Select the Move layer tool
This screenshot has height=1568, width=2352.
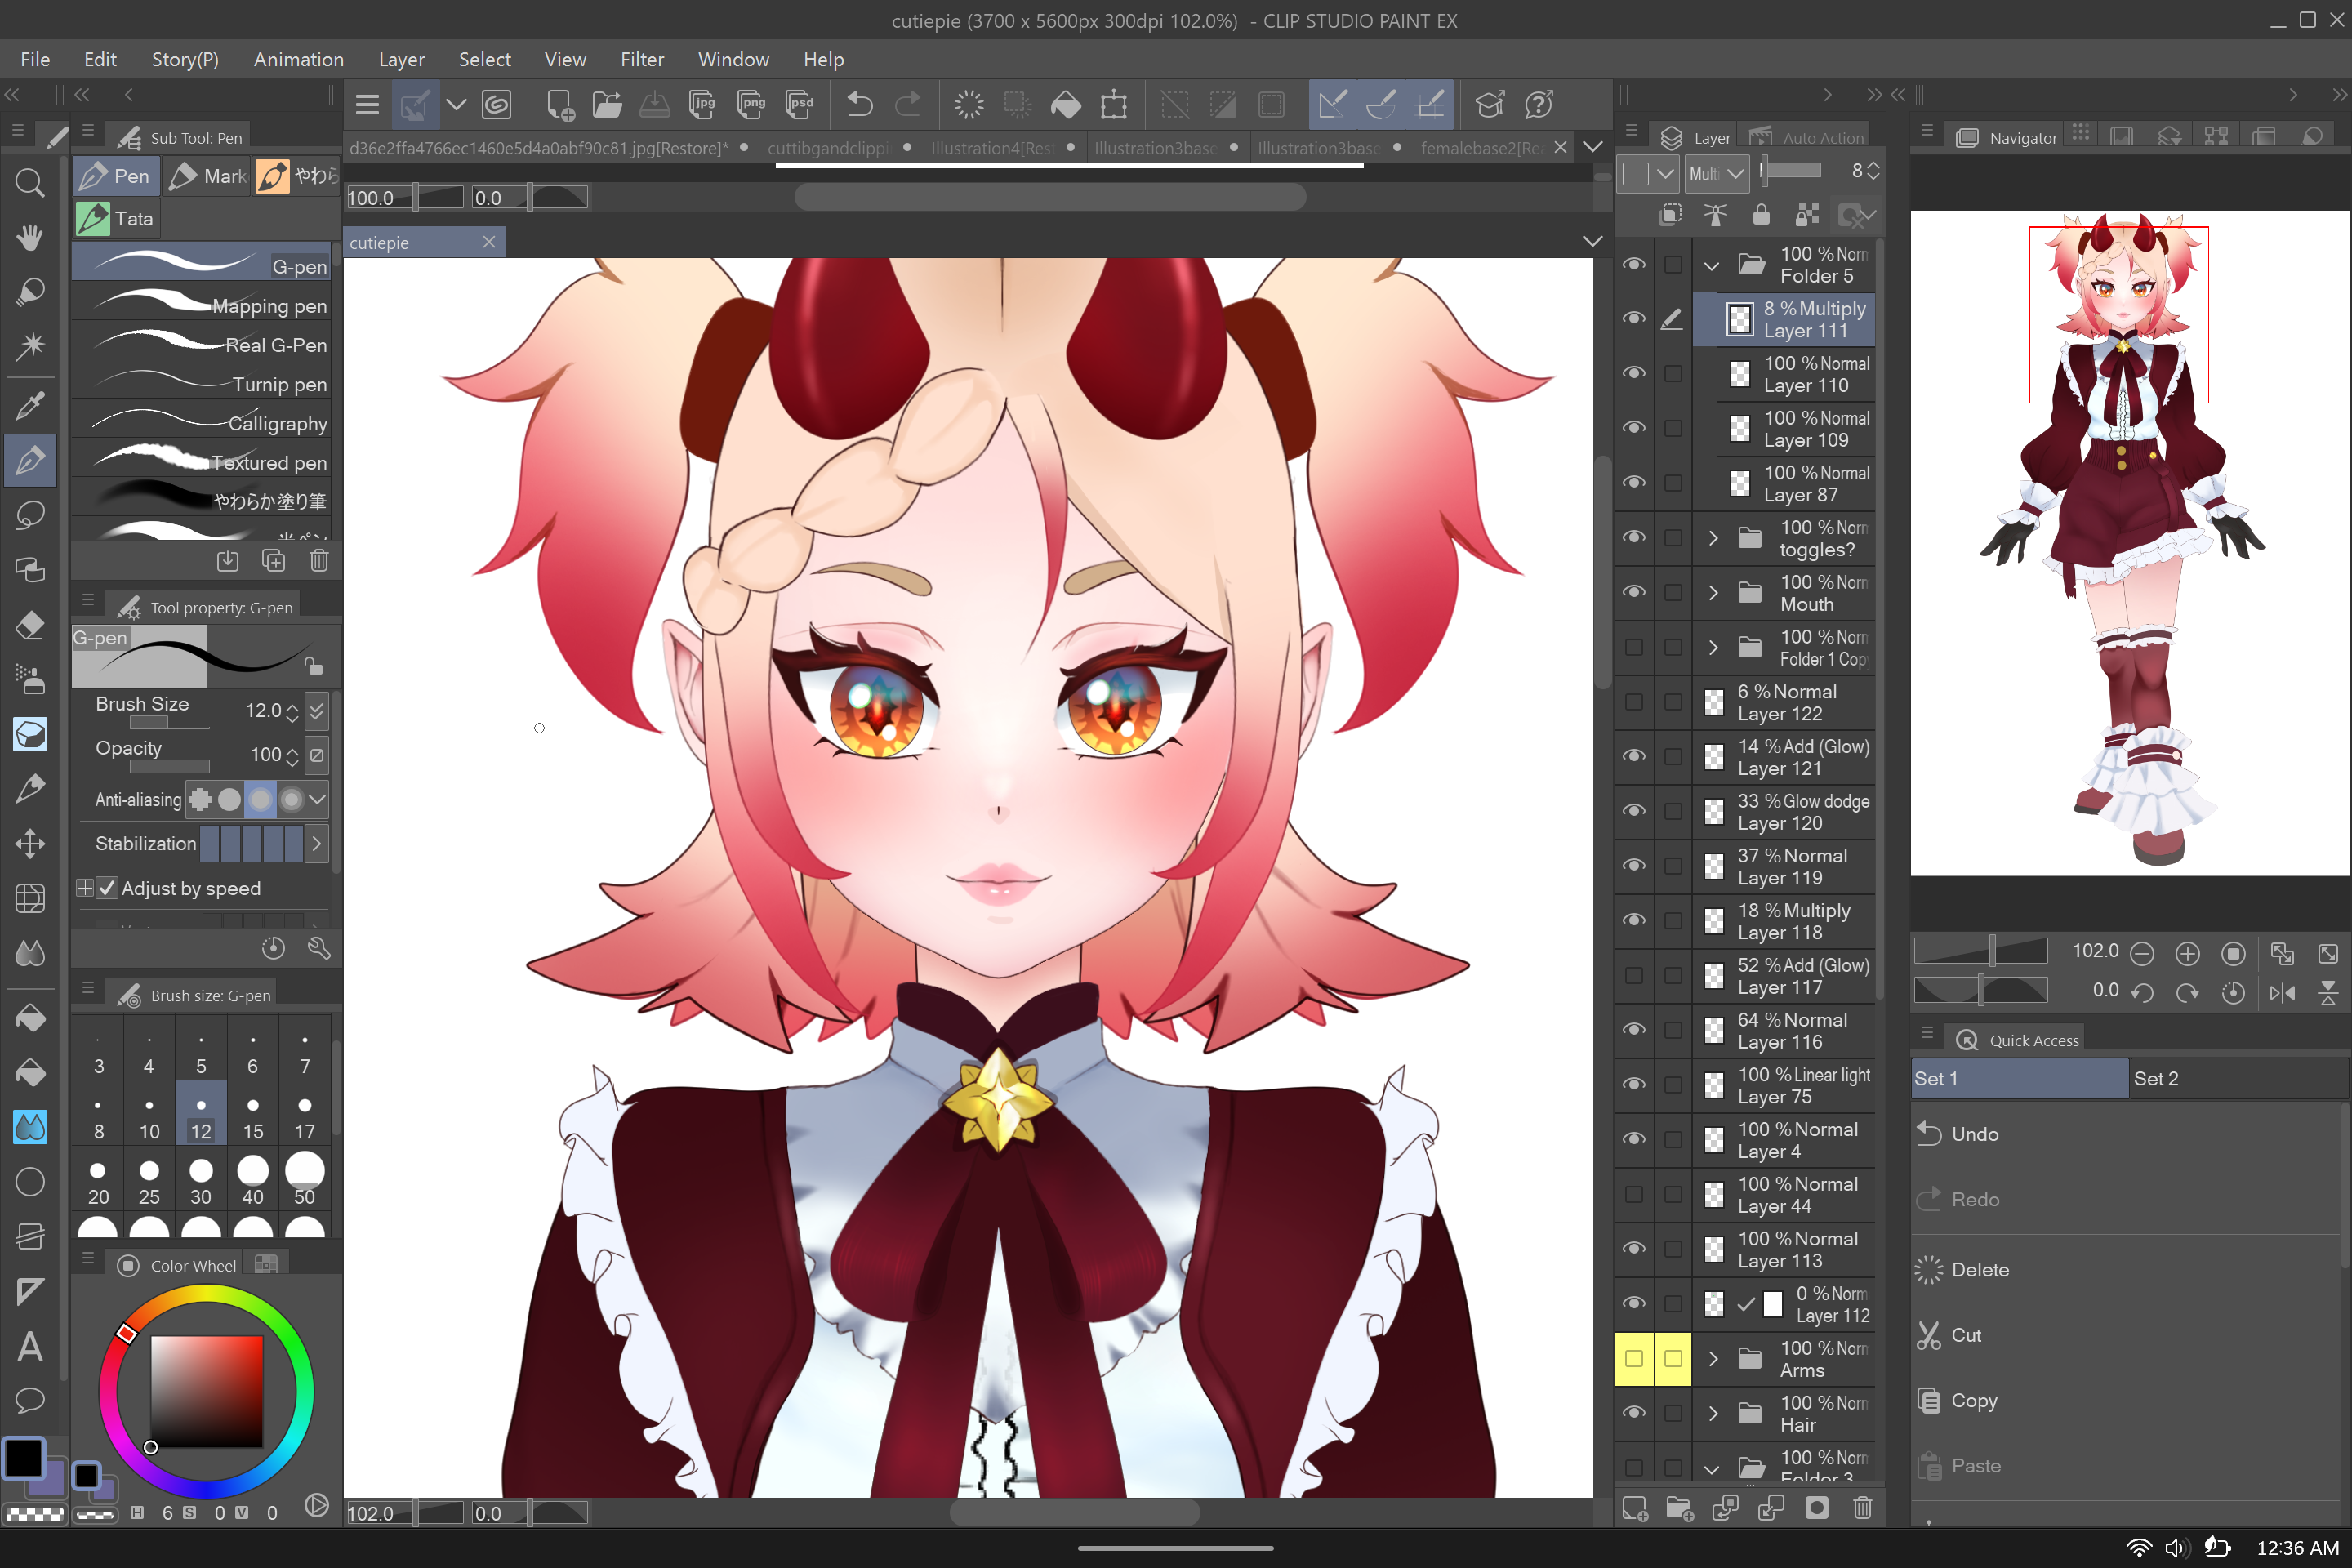coord(30,844)
